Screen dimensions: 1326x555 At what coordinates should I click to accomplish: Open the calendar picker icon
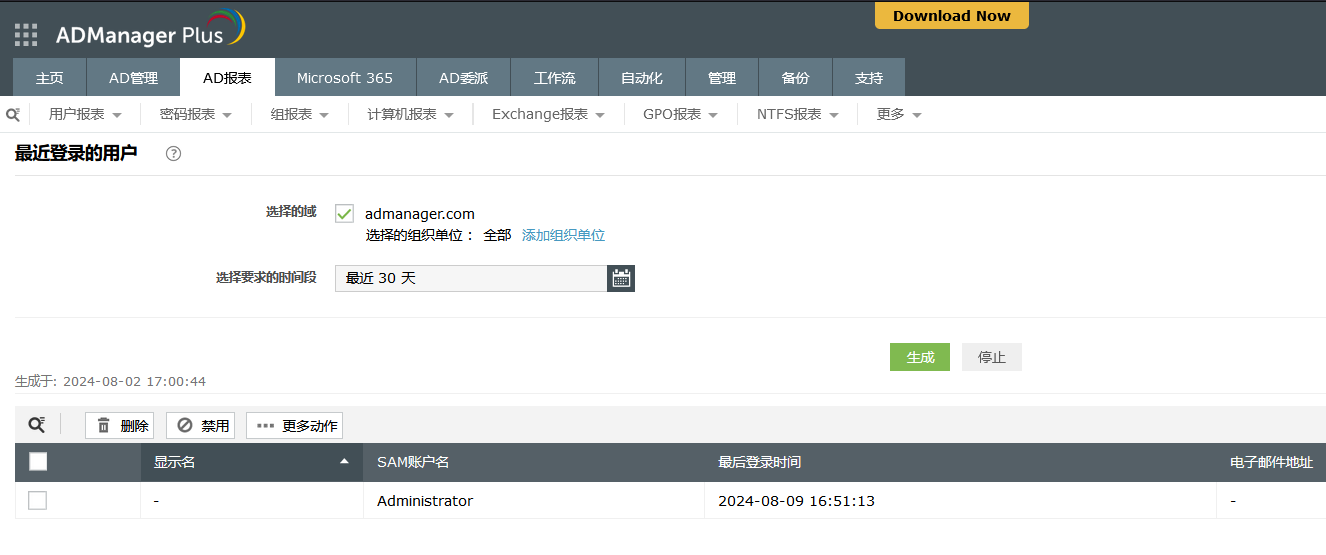[621, 278]
